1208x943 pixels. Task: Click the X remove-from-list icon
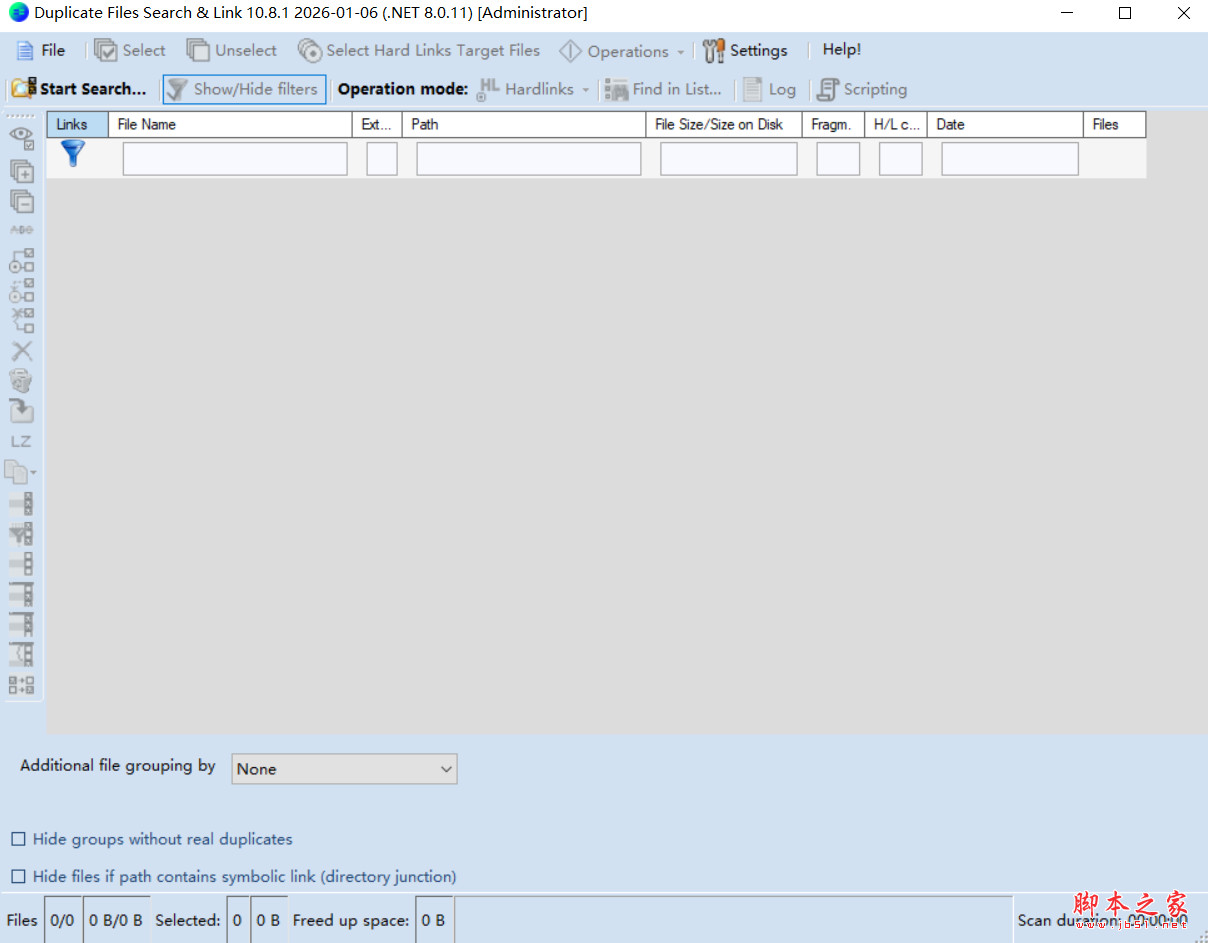[22, 351]
